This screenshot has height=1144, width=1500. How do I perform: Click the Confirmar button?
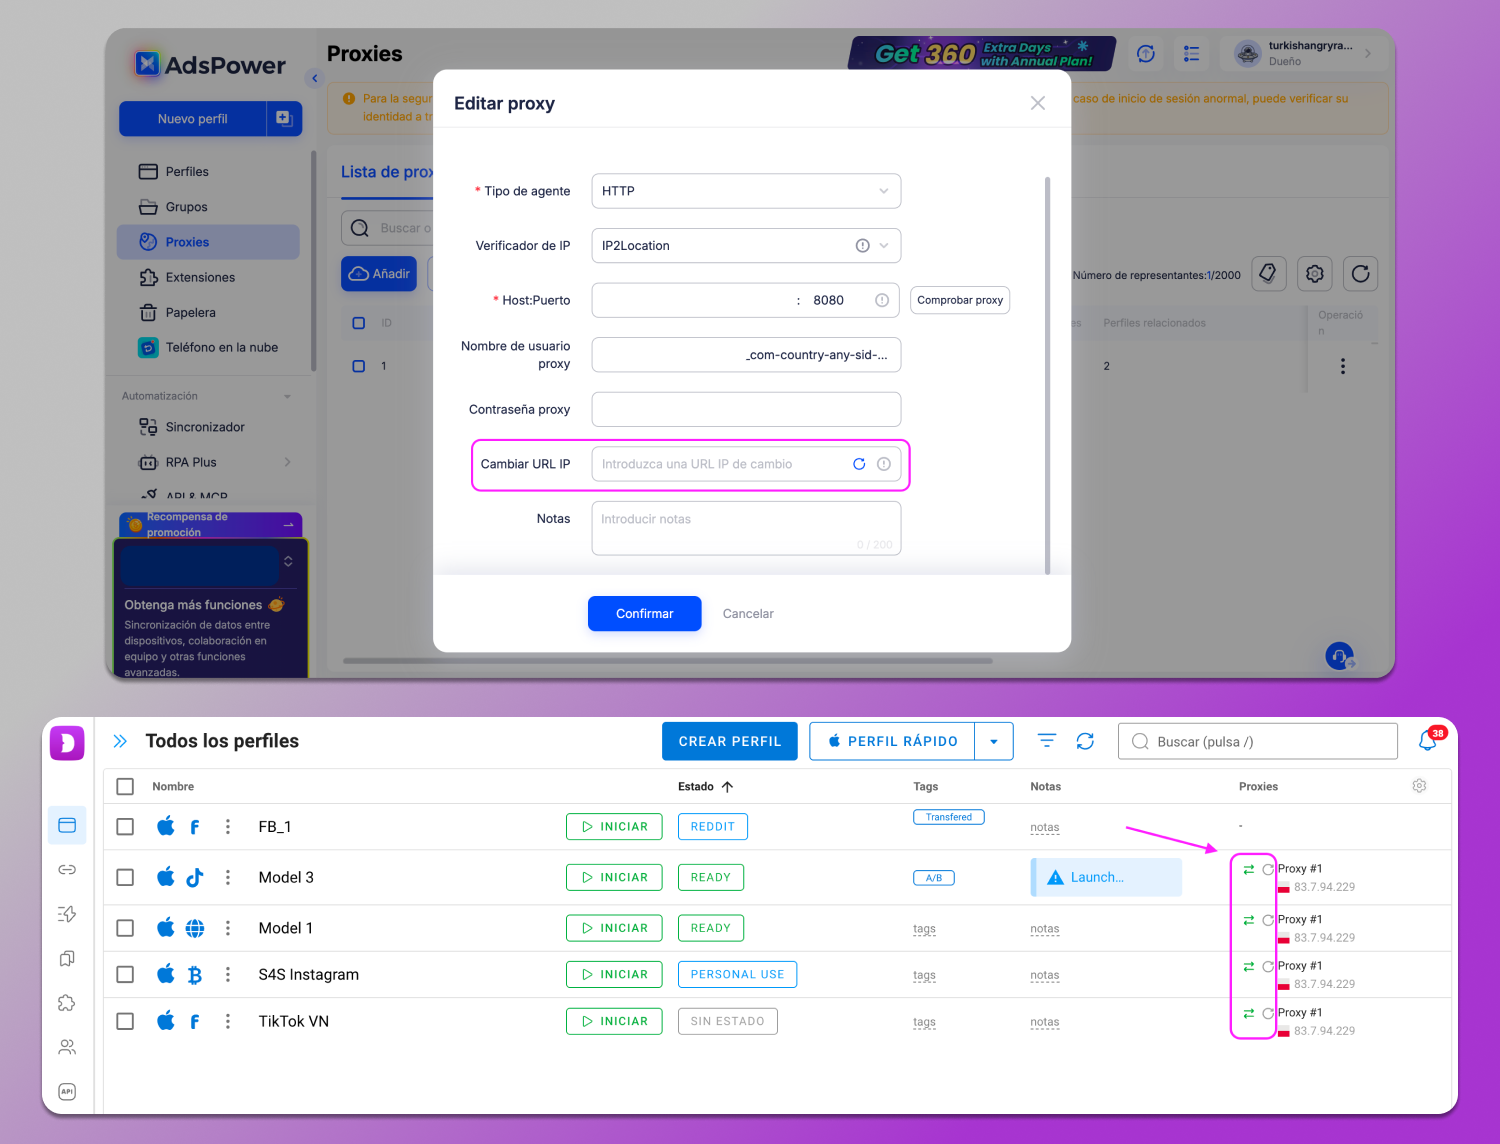pos(644,614)
